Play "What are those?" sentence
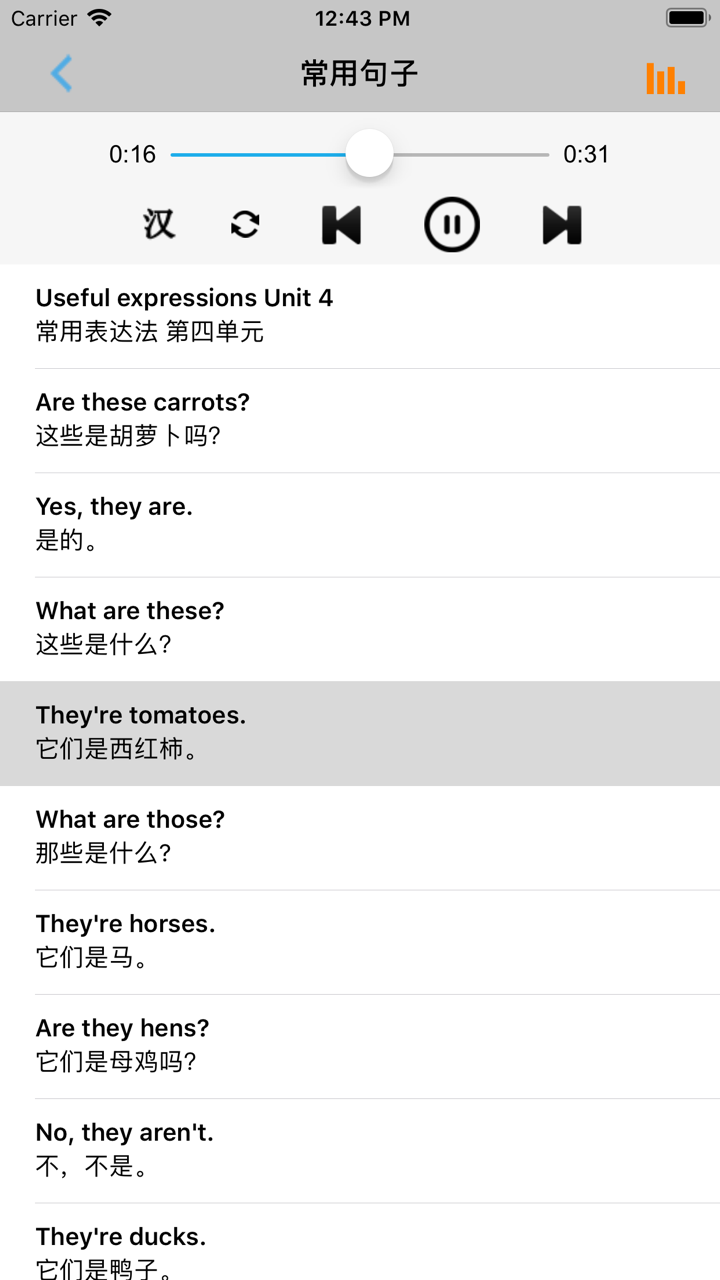The width and height of the screenshot is (720, 1280). [x=360, y=836]
